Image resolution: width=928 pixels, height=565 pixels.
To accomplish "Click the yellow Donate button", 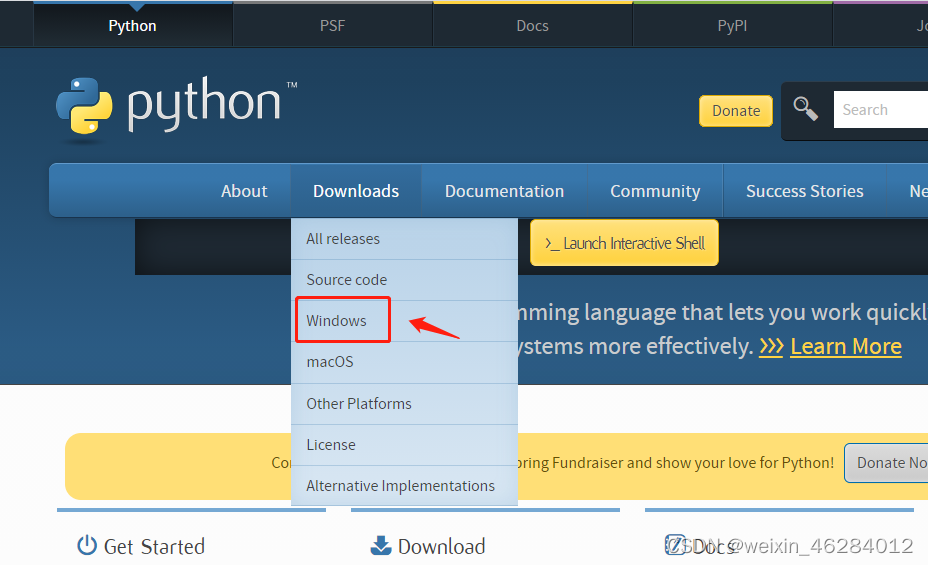I will [x=736, y=111].
